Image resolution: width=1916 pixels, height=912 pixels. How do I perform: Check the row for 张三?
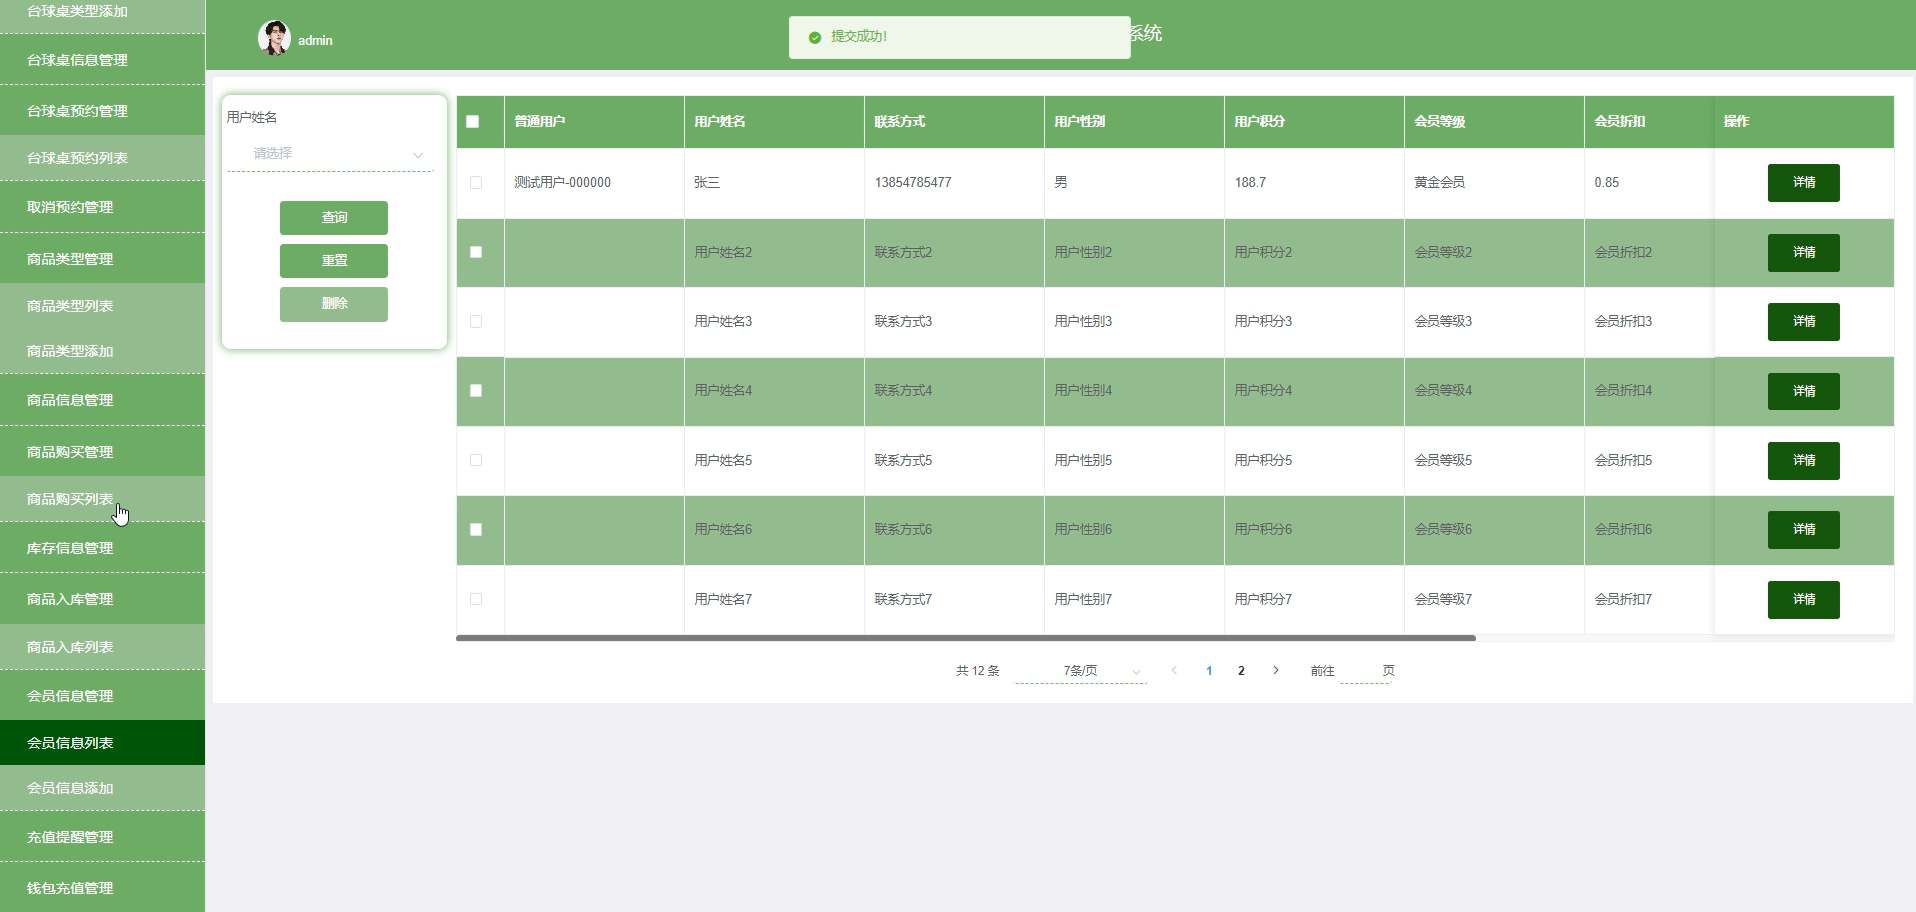[x=476, y=182]
